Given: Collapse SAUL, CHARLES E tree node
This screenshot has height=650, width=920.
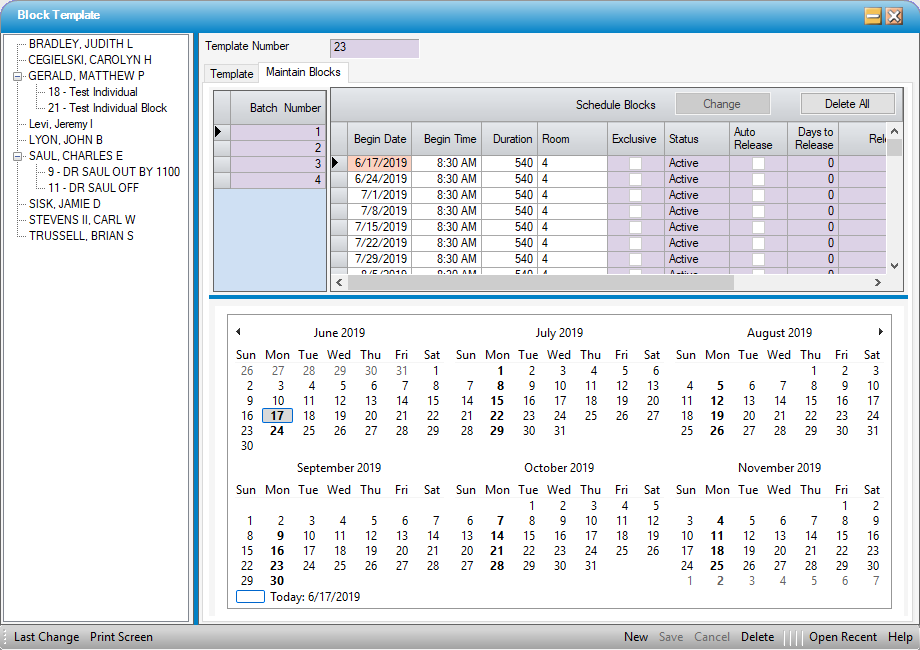Looking at the screenshot, I should click(17, 156).
